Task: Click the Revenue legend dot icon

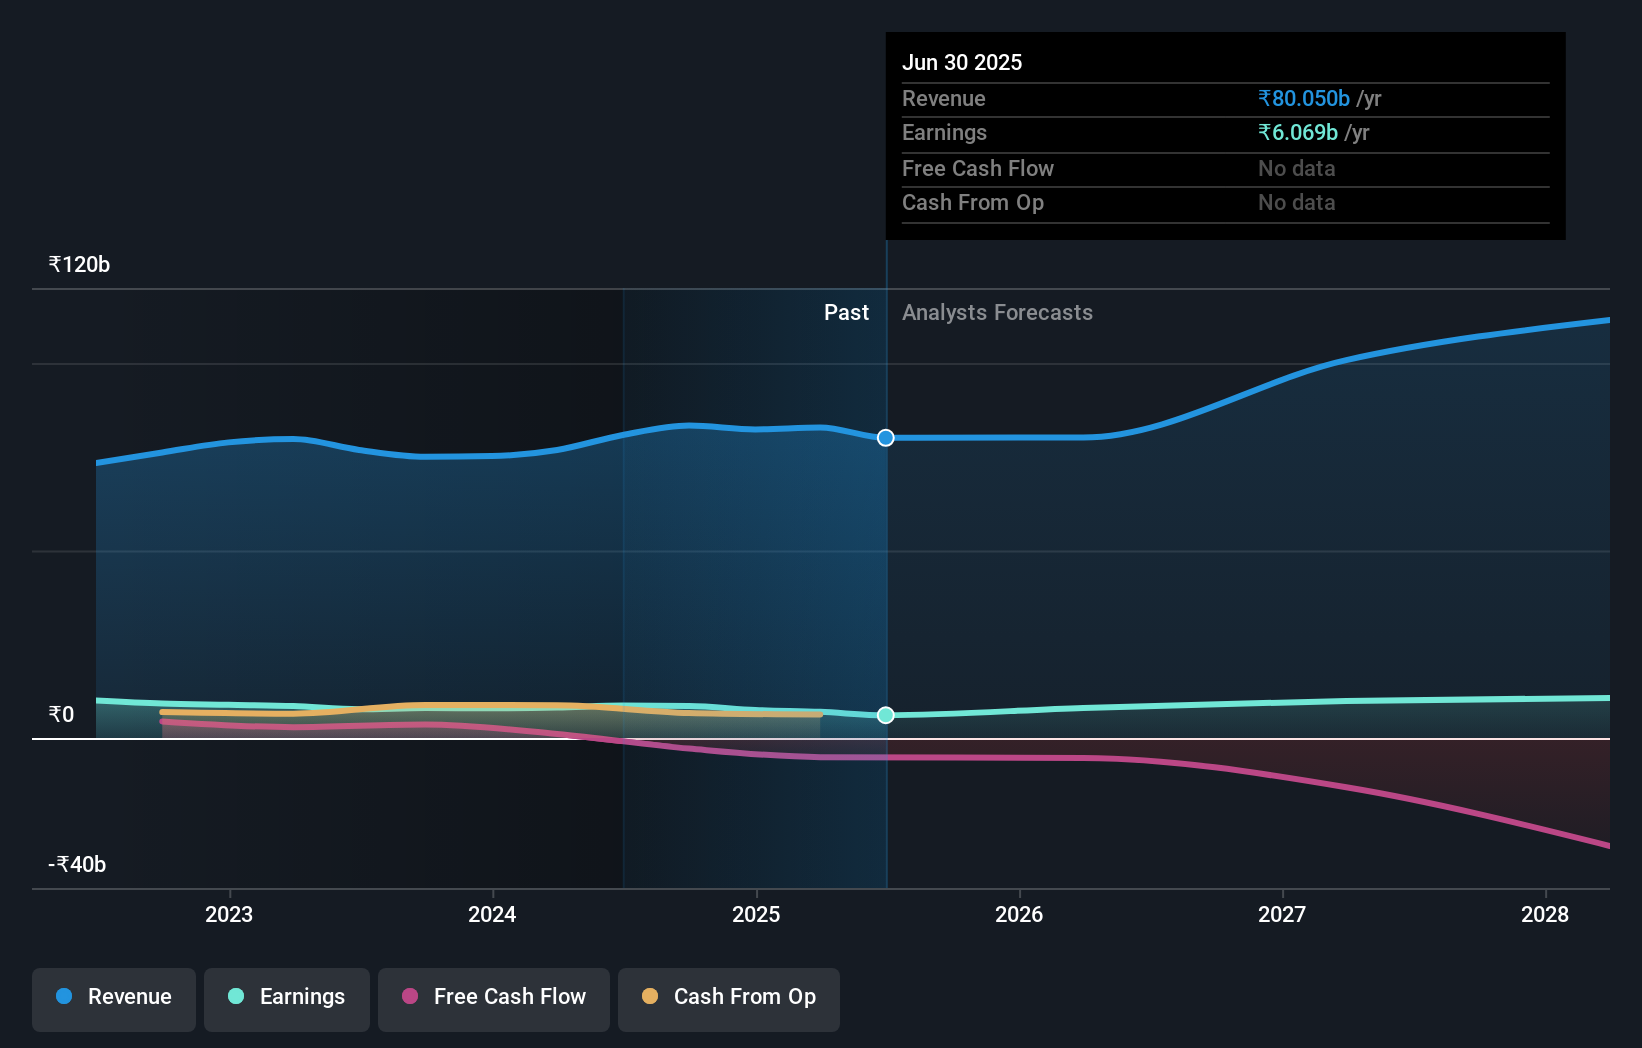Action: [63, 997]
